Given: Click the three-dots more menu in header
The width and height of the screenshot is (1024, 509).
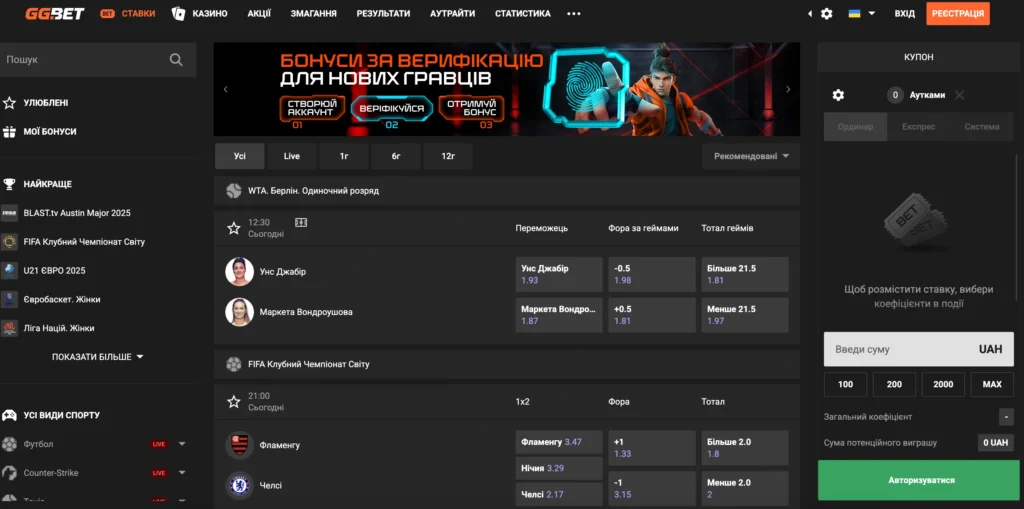Looking at the screenshot, I should [x=573, y=14].
